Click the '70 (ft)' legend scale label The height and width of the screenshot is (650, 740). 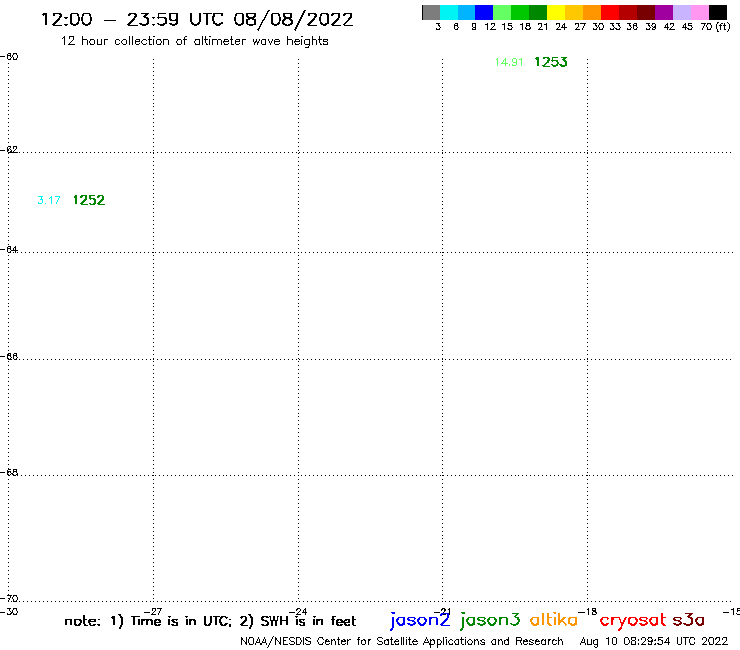715,27
